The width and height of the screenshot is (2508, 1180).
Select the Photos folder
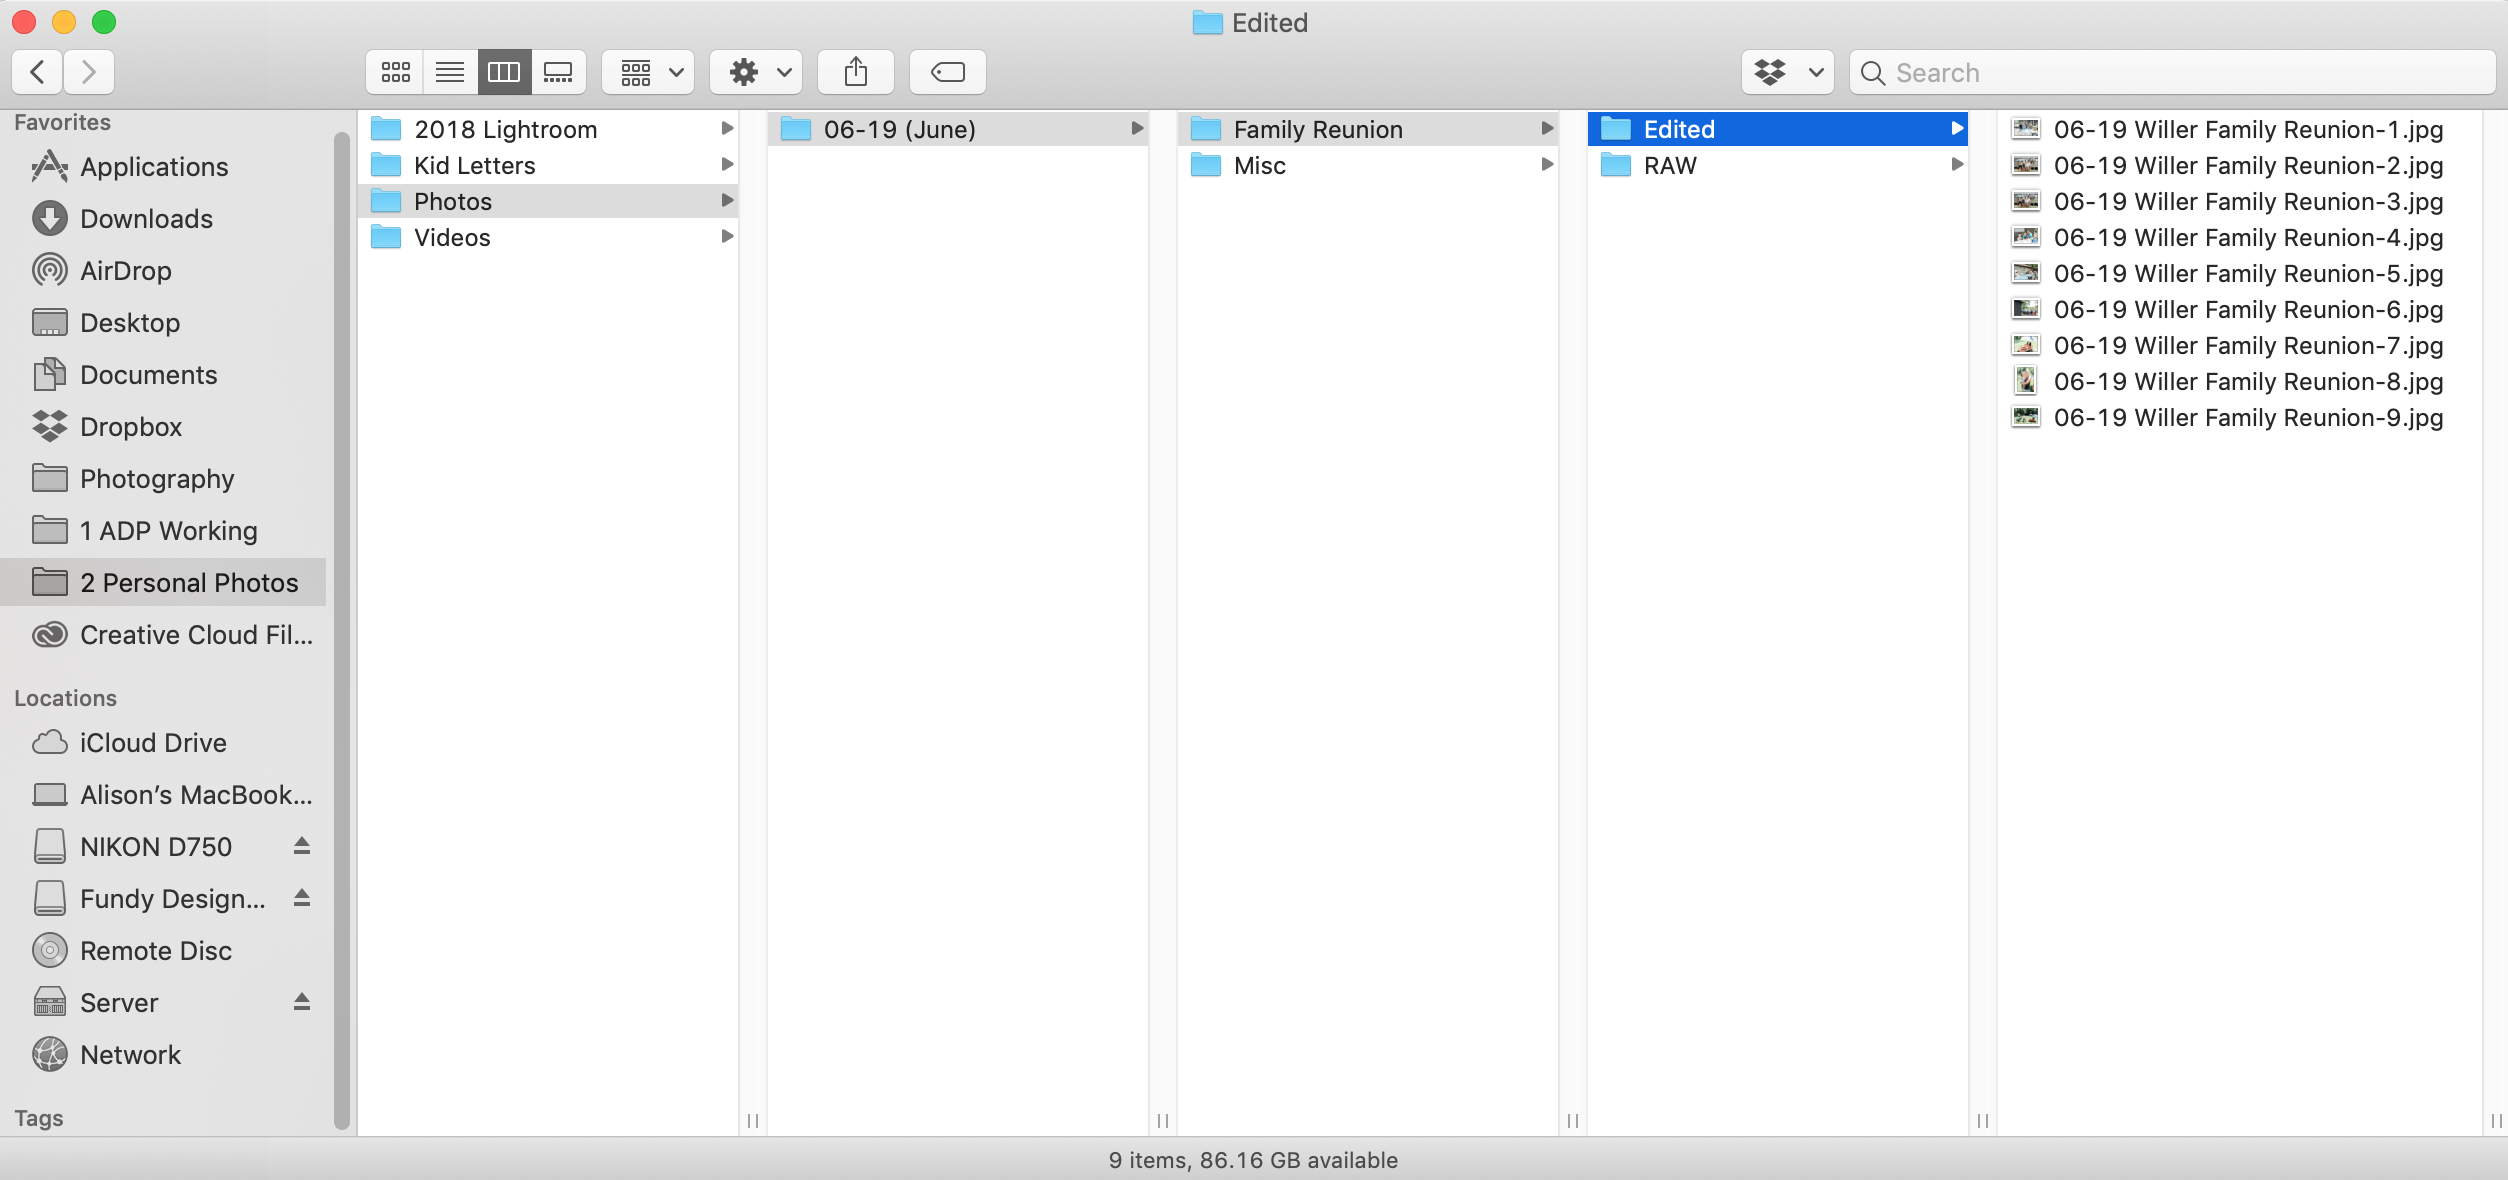click(x=548, y=201)
